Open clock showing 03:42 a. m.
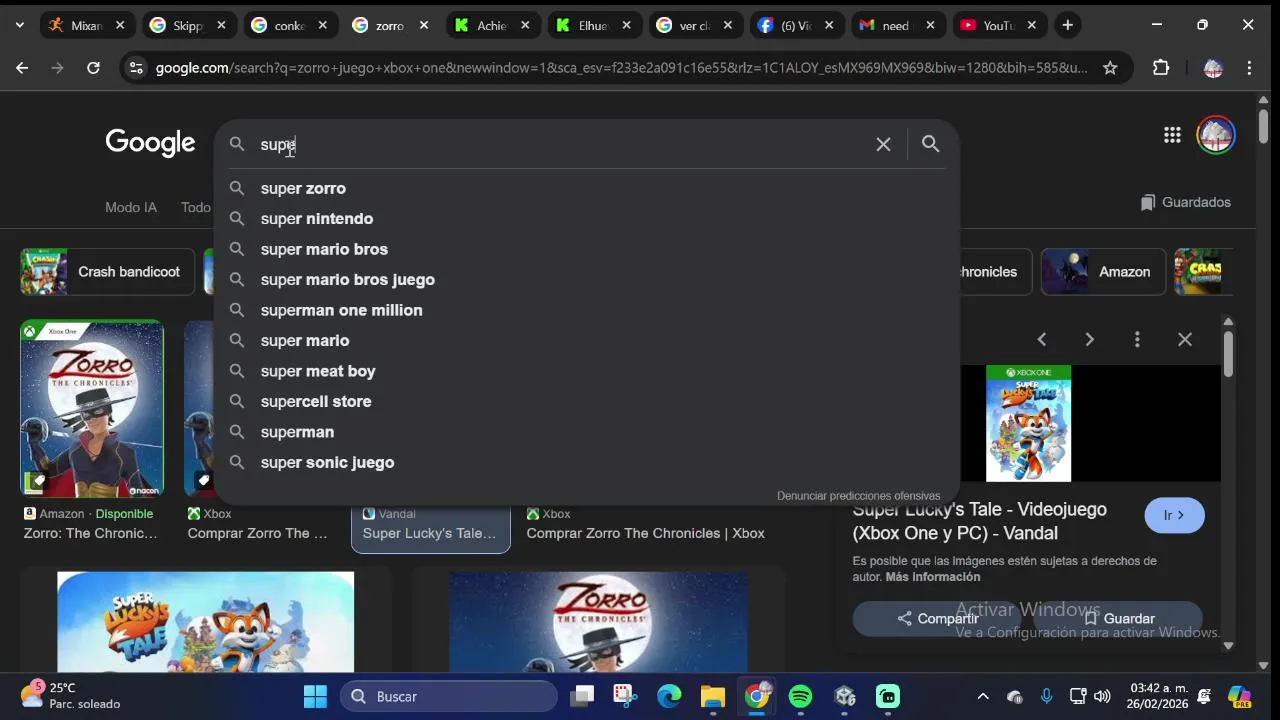 coord(1158,696)
